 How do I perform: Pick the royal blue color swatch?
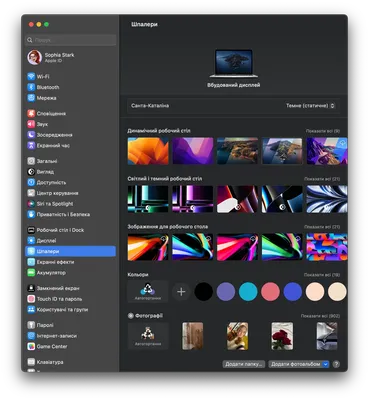pos(293,292)
